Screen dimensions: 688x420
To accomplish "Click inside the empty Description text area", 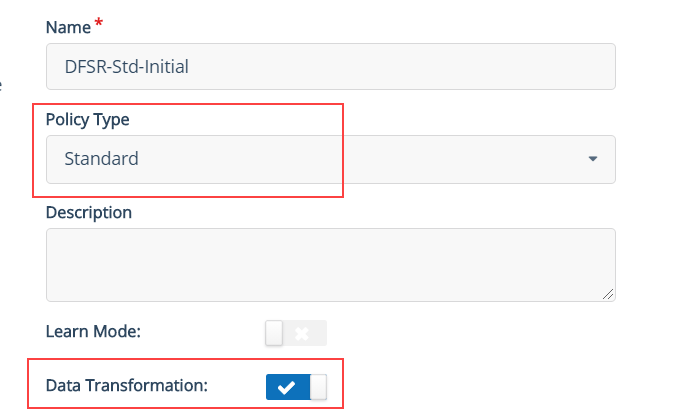I will (x=331, y=265).
